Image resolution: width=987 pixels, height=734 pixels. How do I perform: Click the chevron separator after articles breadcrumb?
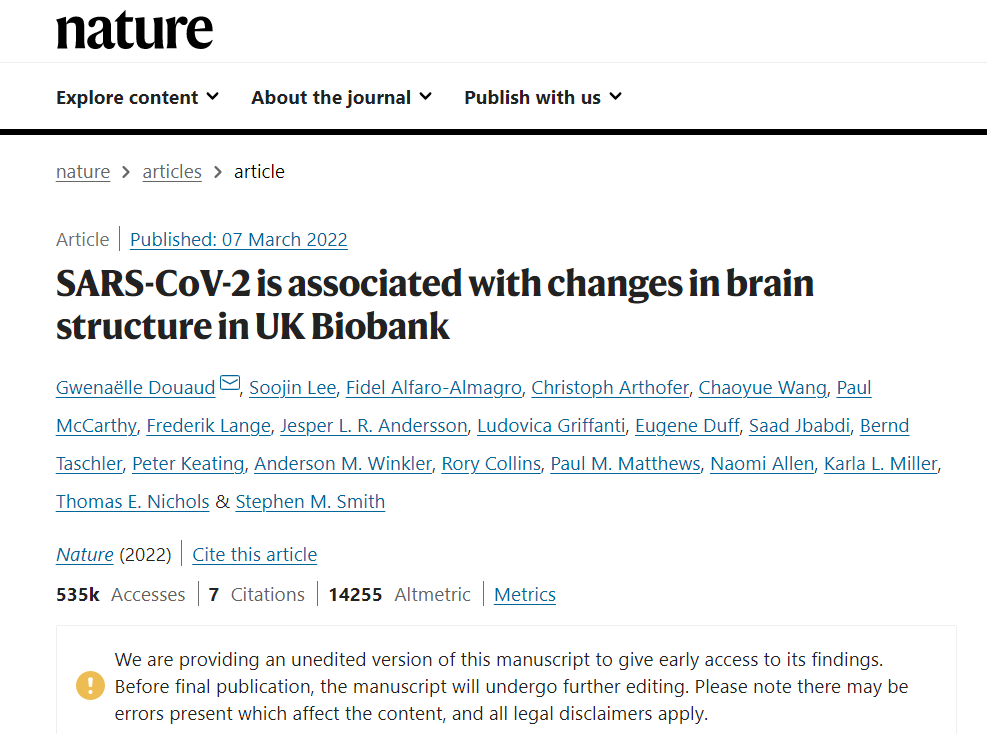pyautogui.click(x=218, y=172)
